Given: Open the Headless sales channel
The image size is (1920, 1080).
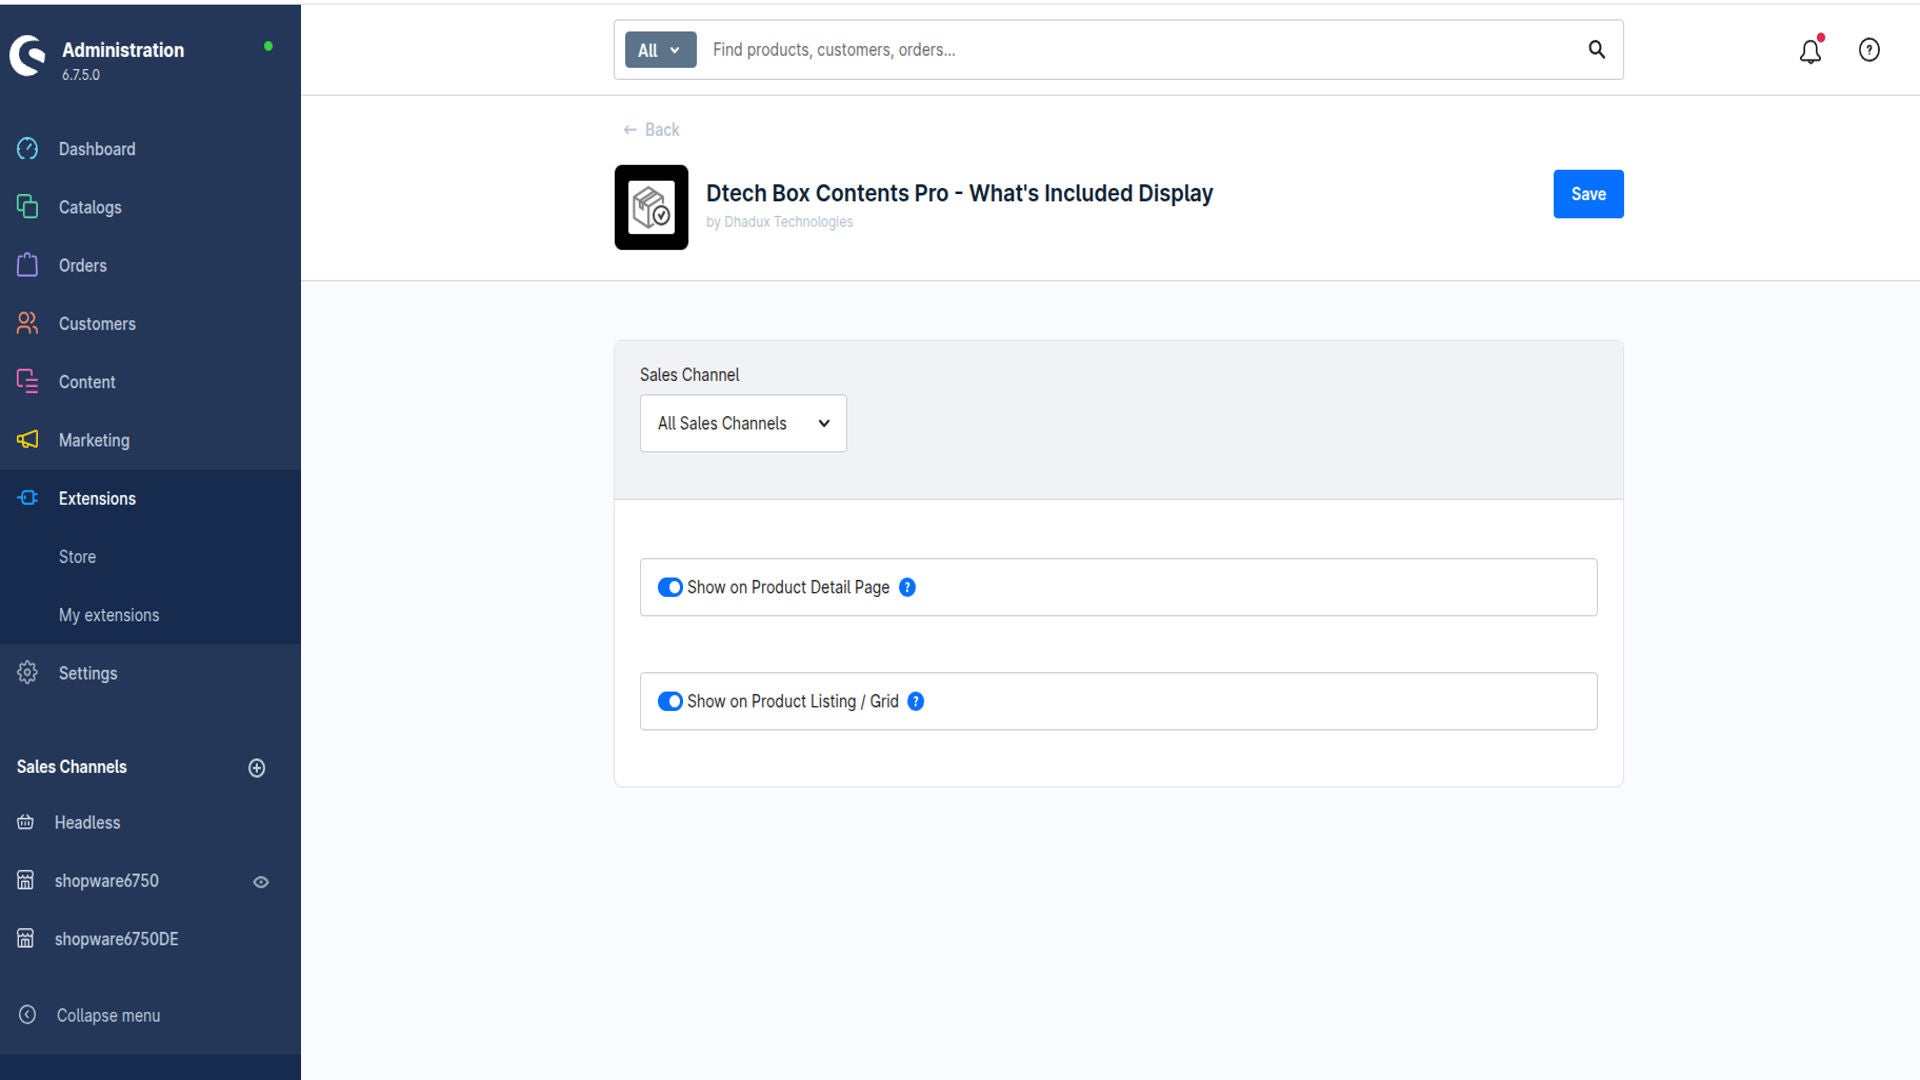Looking at the screenshot, I should [x=87, y=823].
